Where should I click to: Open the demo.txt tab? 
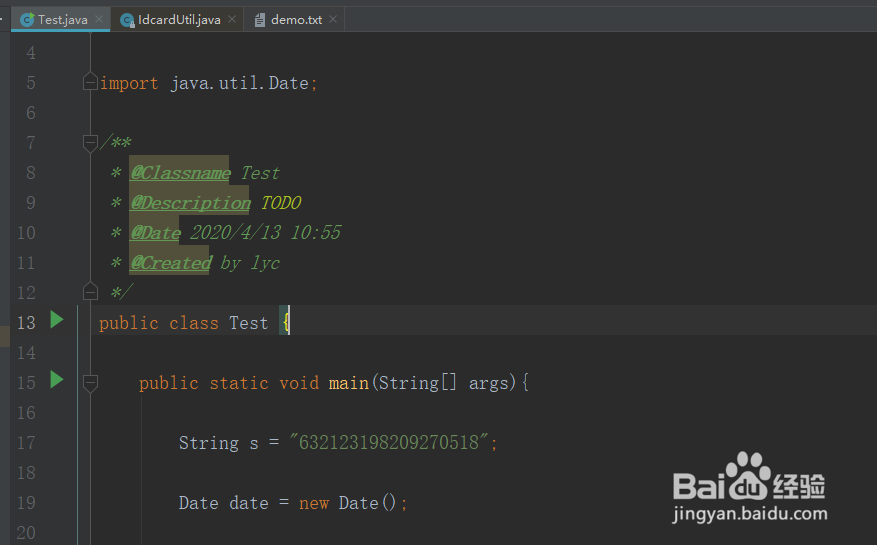pos(295,20)
